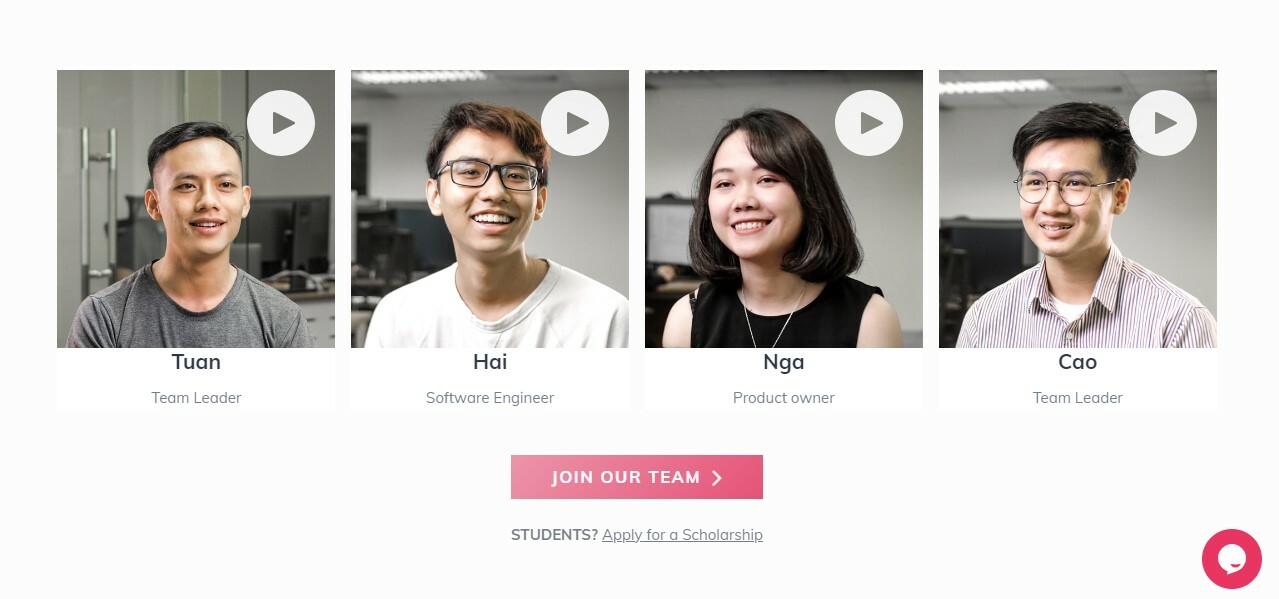
Task: Click the name Nga under the photo
Action: point(784,363)
